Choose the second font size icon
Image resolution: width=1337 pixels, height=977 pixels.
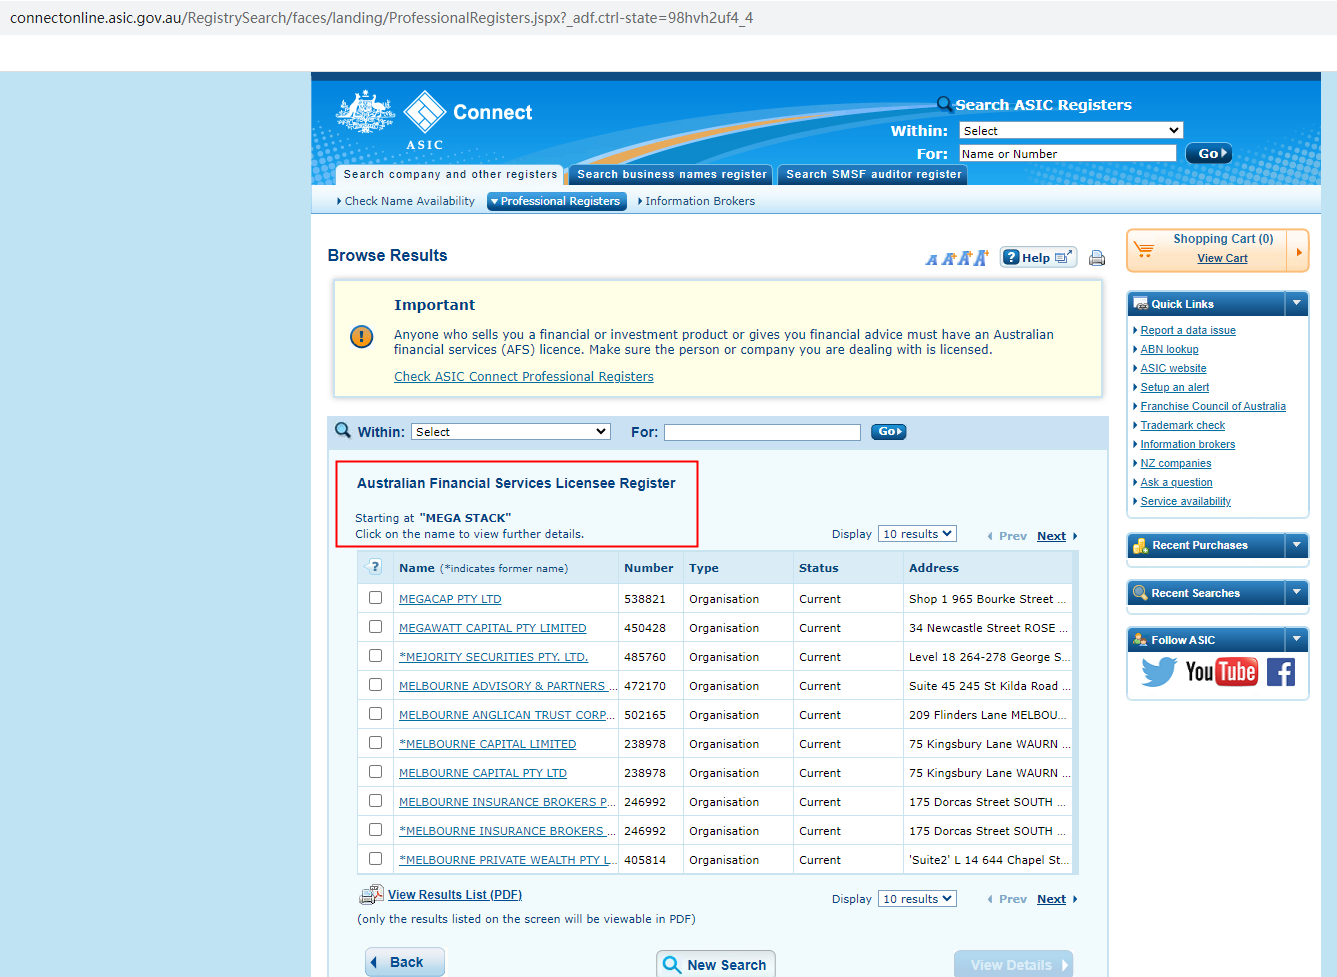[948, 259]
